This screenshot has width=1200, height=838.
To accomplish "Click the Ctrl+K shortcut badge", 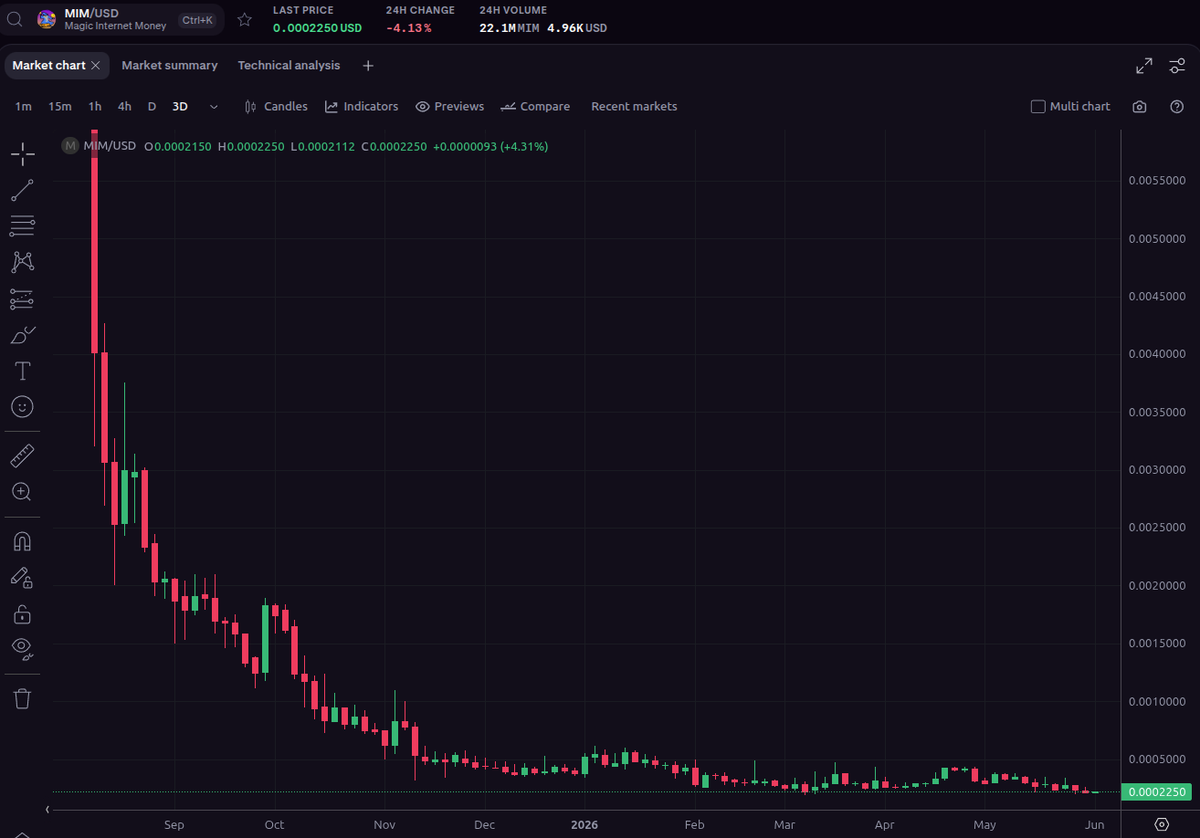I will 196,20.
